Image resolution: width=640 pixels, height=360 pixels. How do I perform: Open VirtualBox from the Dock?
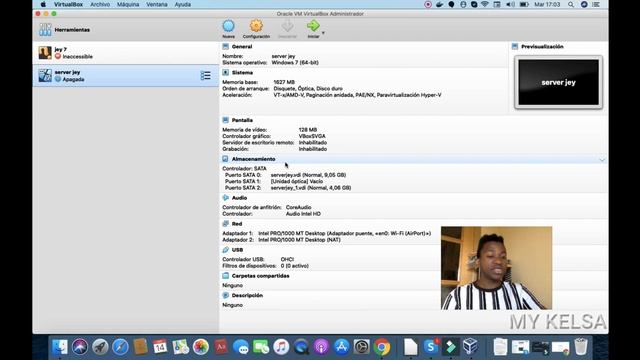(470, 347)
